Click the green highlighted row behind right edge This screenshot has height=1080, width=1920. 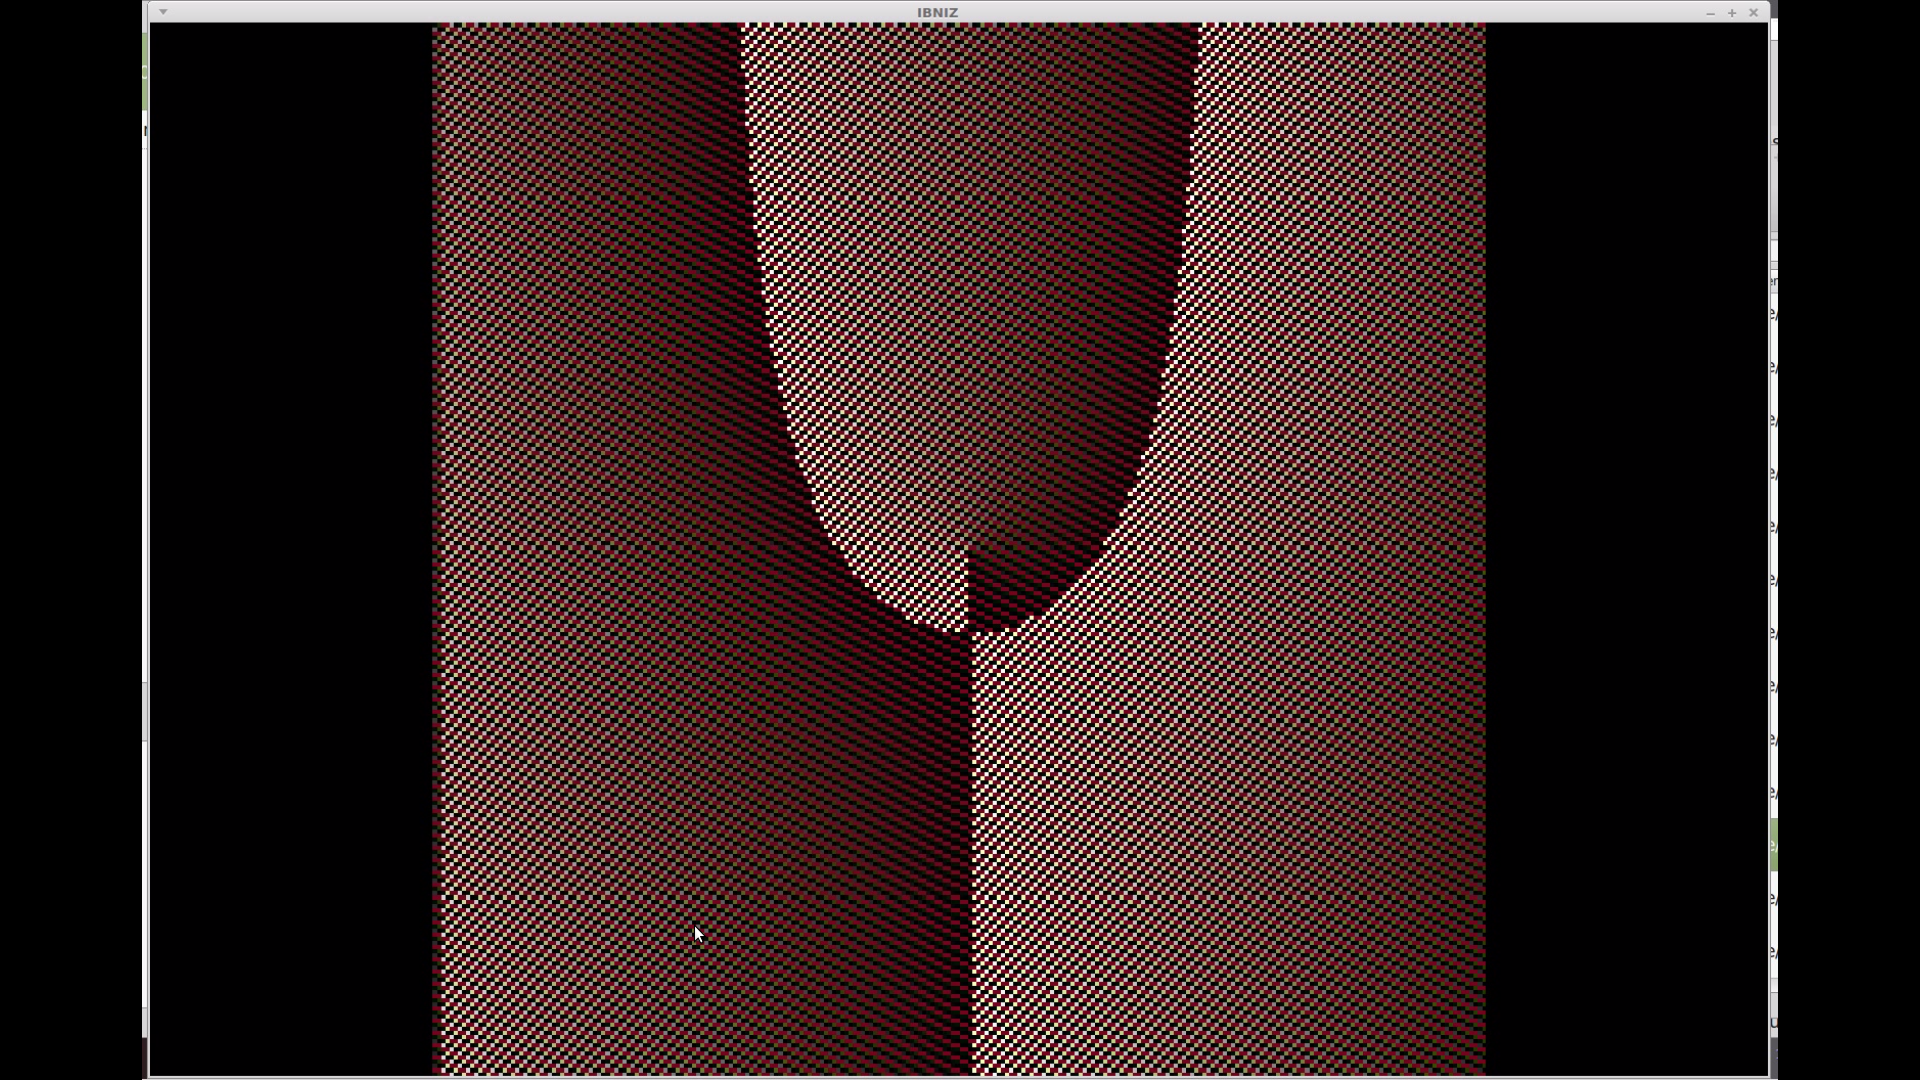tap(1774, 845)
